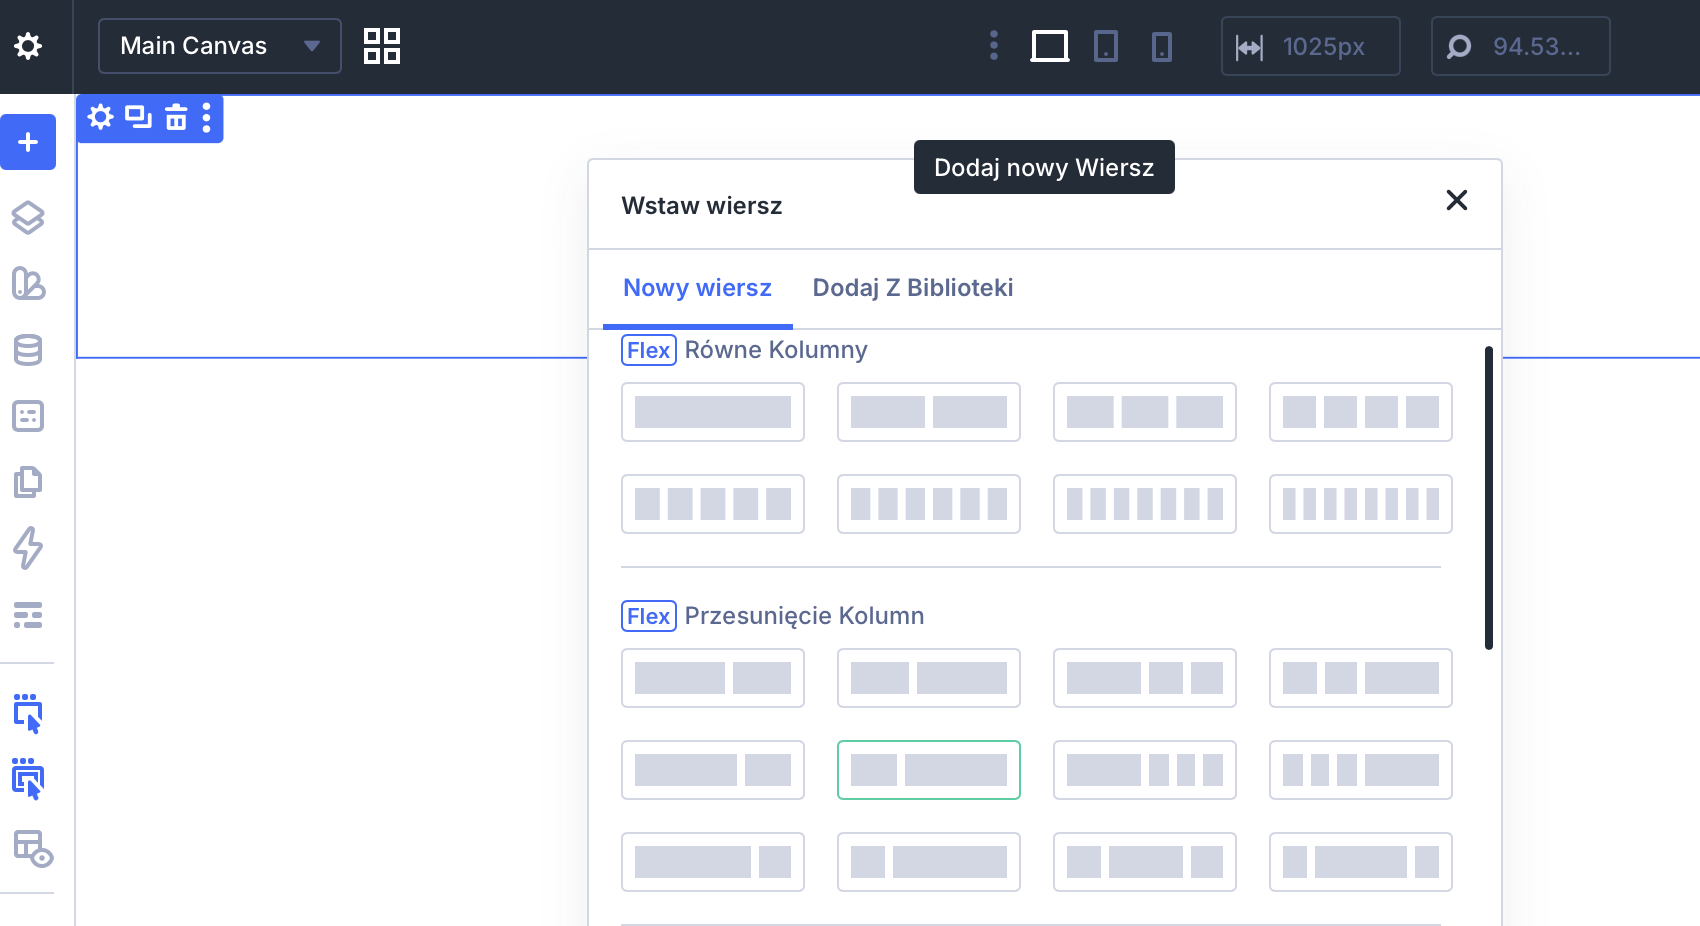
Task: Expand the Main Canvas dropdown
Action: coord(219,46)
